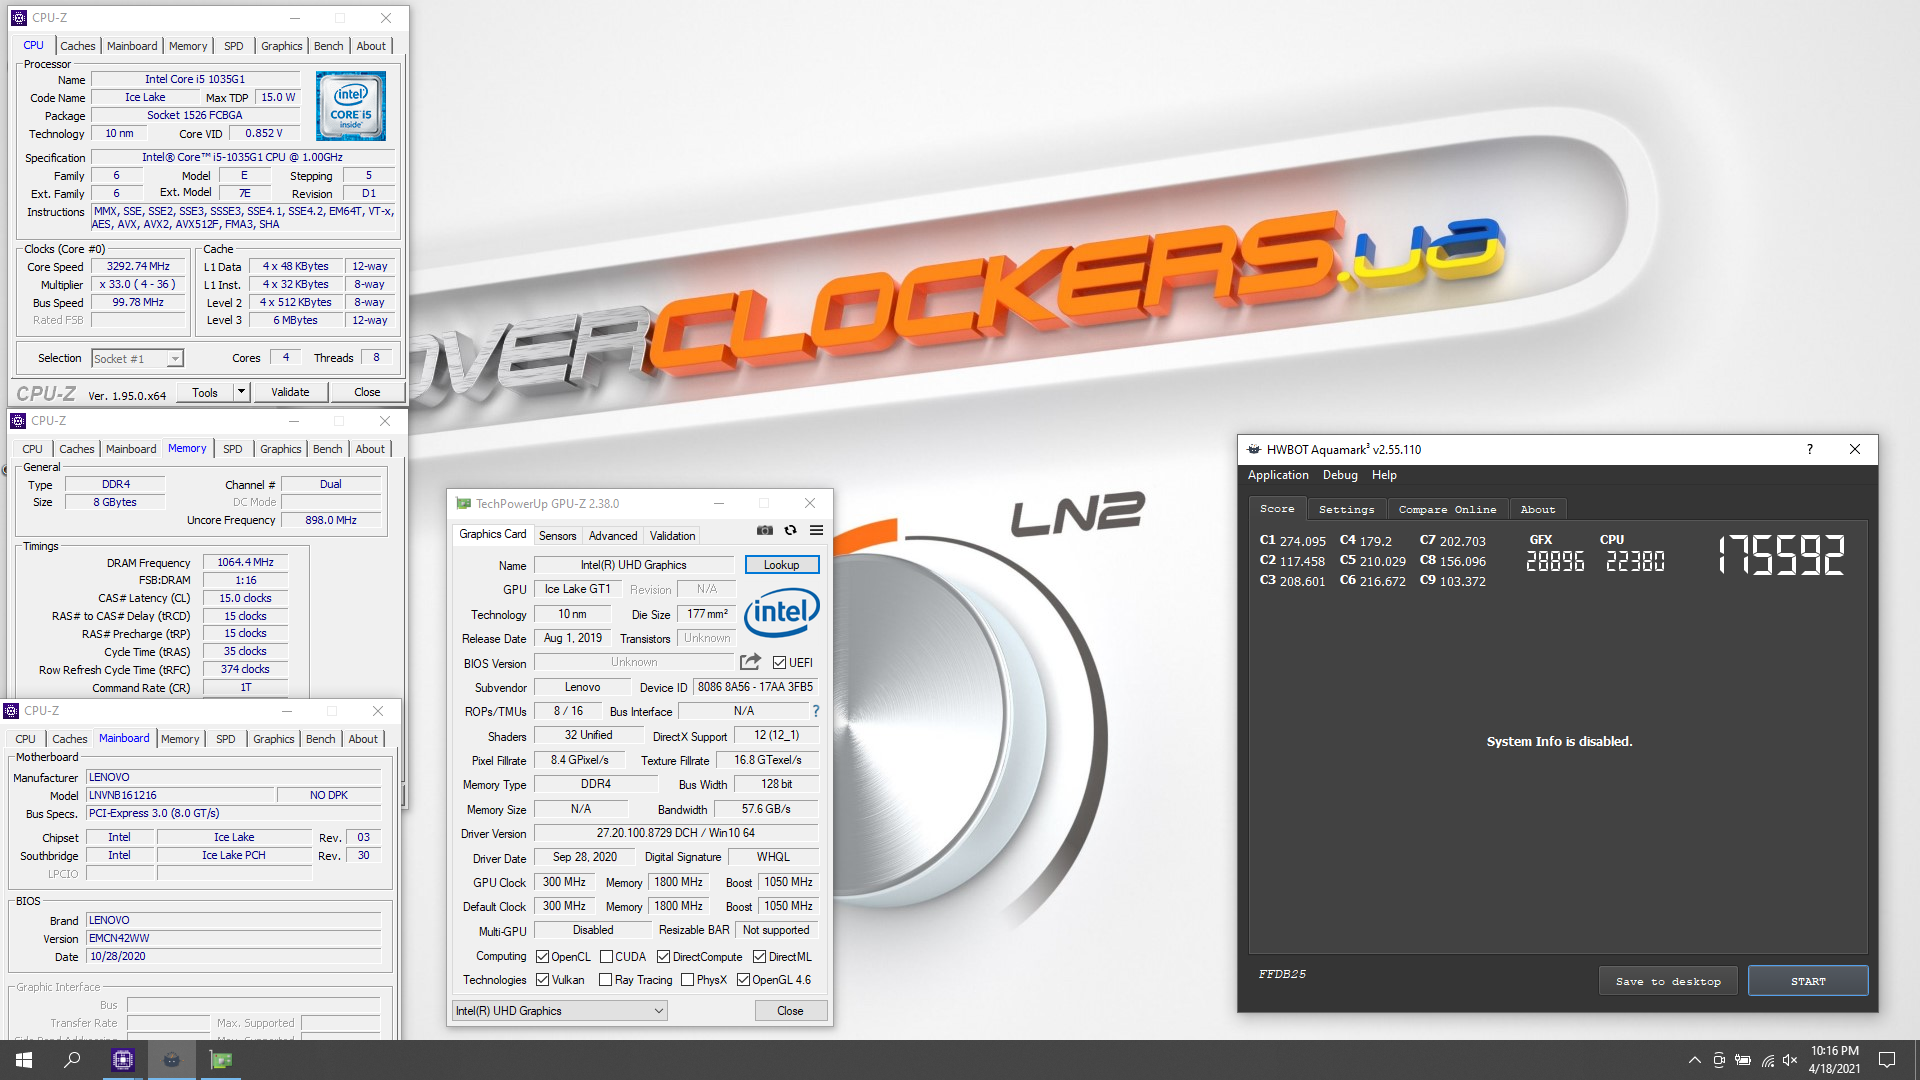Click the HWBOT Aquamark title bar icon
The height and width of the screenshot is (1080, 1920).
pos(1254,449)
